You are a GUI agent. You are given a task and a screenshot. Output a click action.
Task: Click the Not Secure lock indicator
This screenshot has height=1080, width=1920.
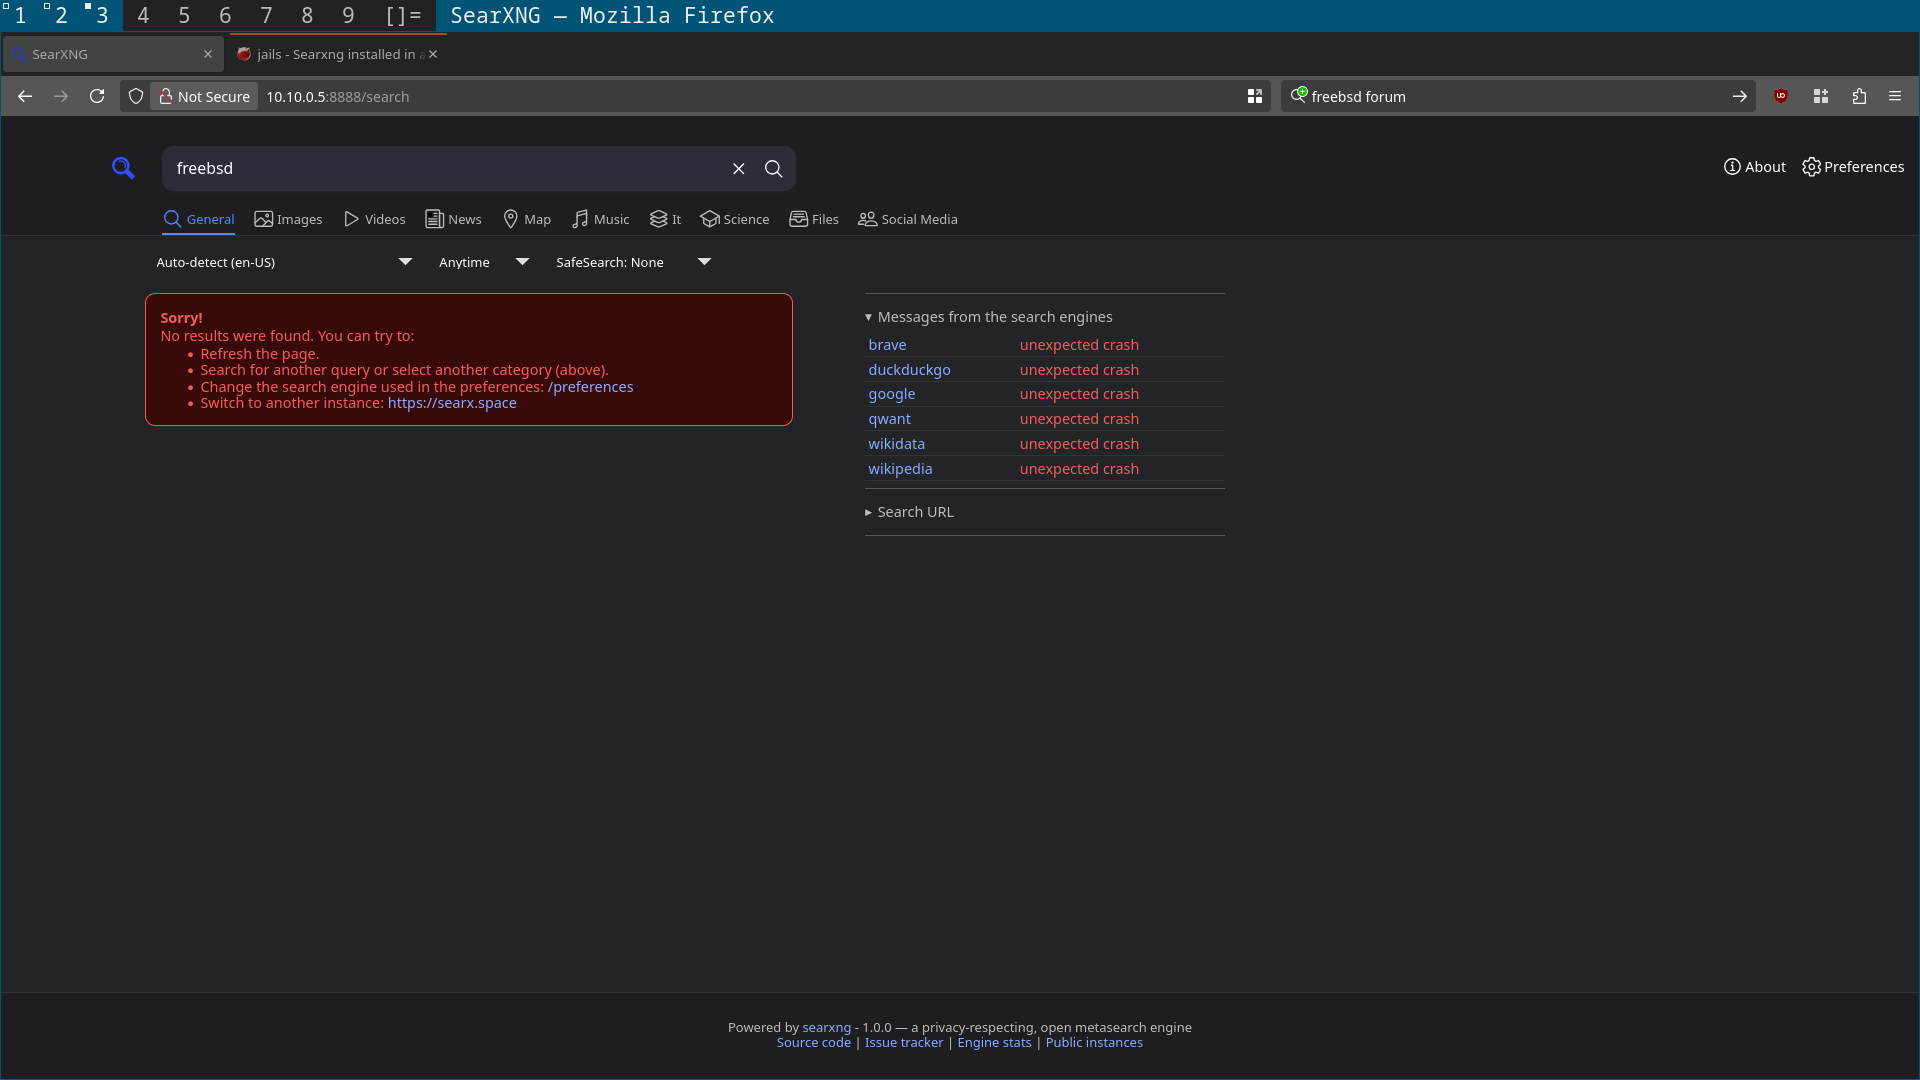tap(204, 96)
